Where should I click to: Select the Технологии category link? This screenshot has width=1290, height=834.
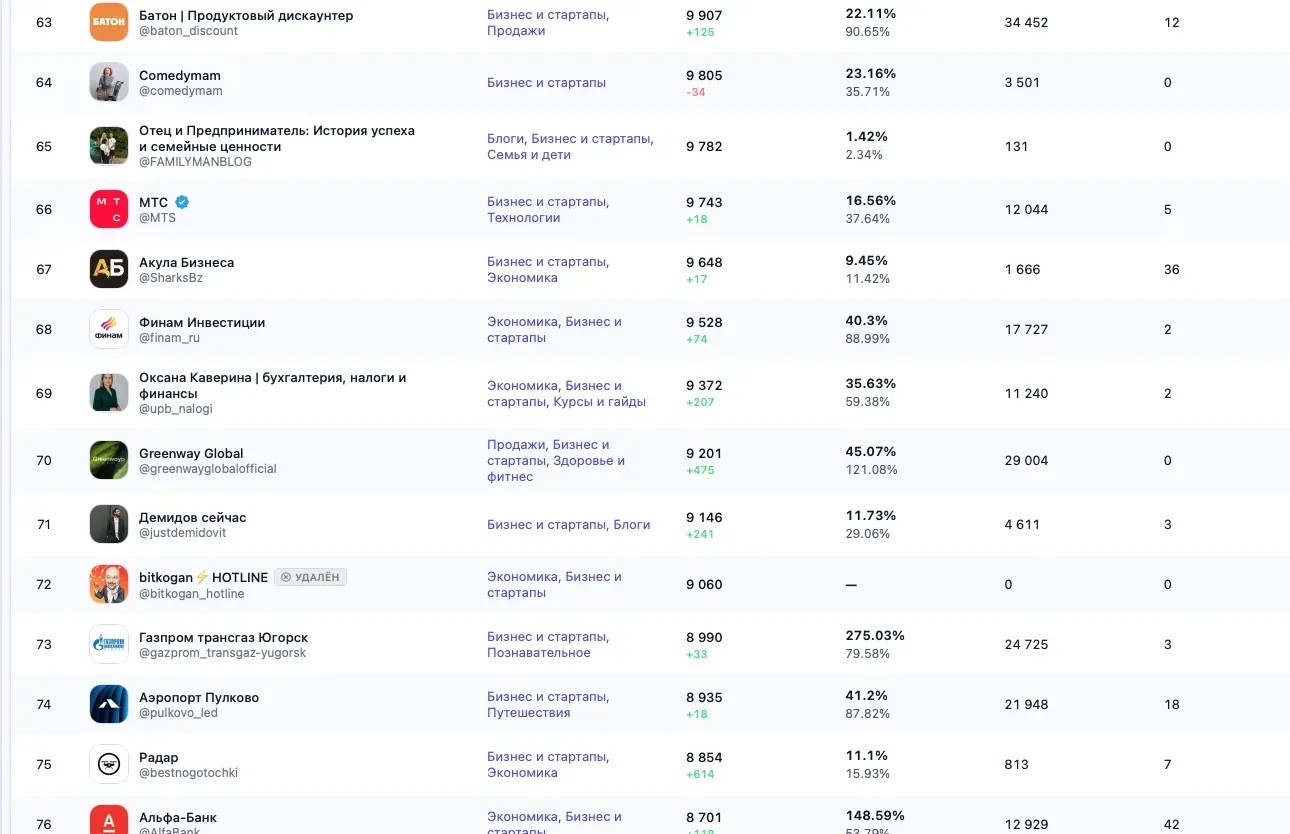point(523,218)
